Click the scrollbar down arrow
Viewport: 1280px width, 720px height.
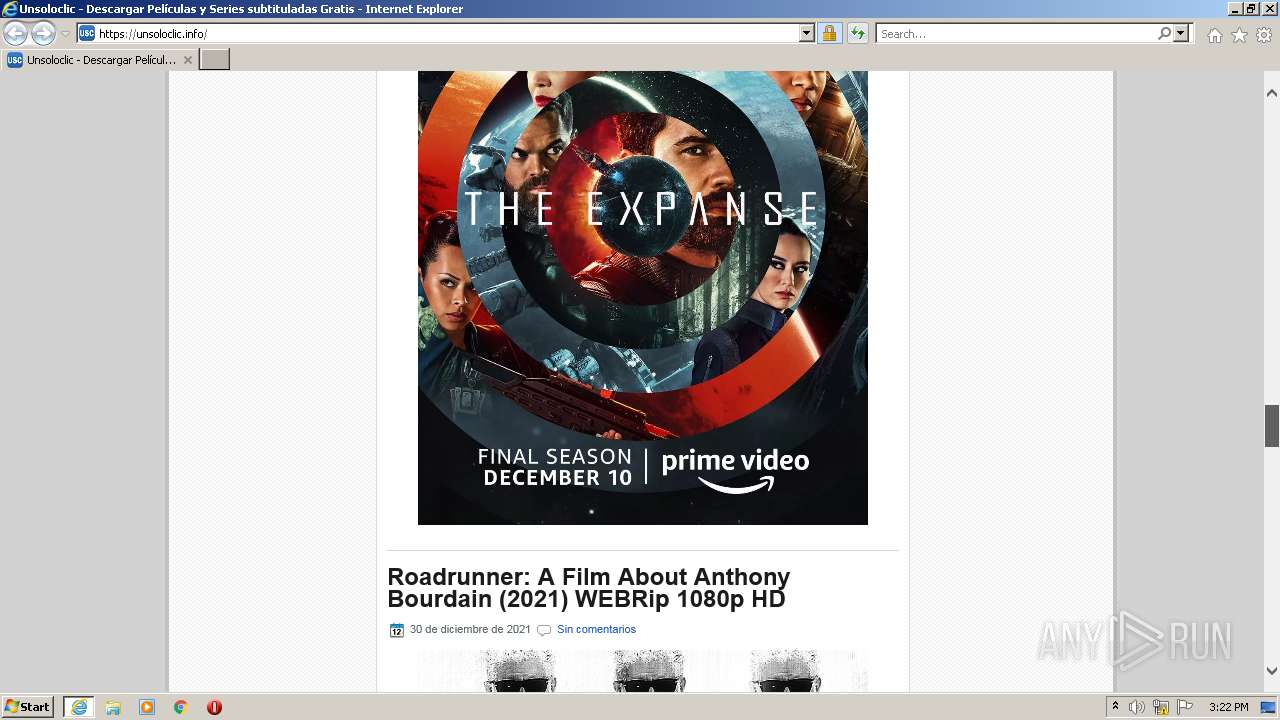pos(1272,671)
